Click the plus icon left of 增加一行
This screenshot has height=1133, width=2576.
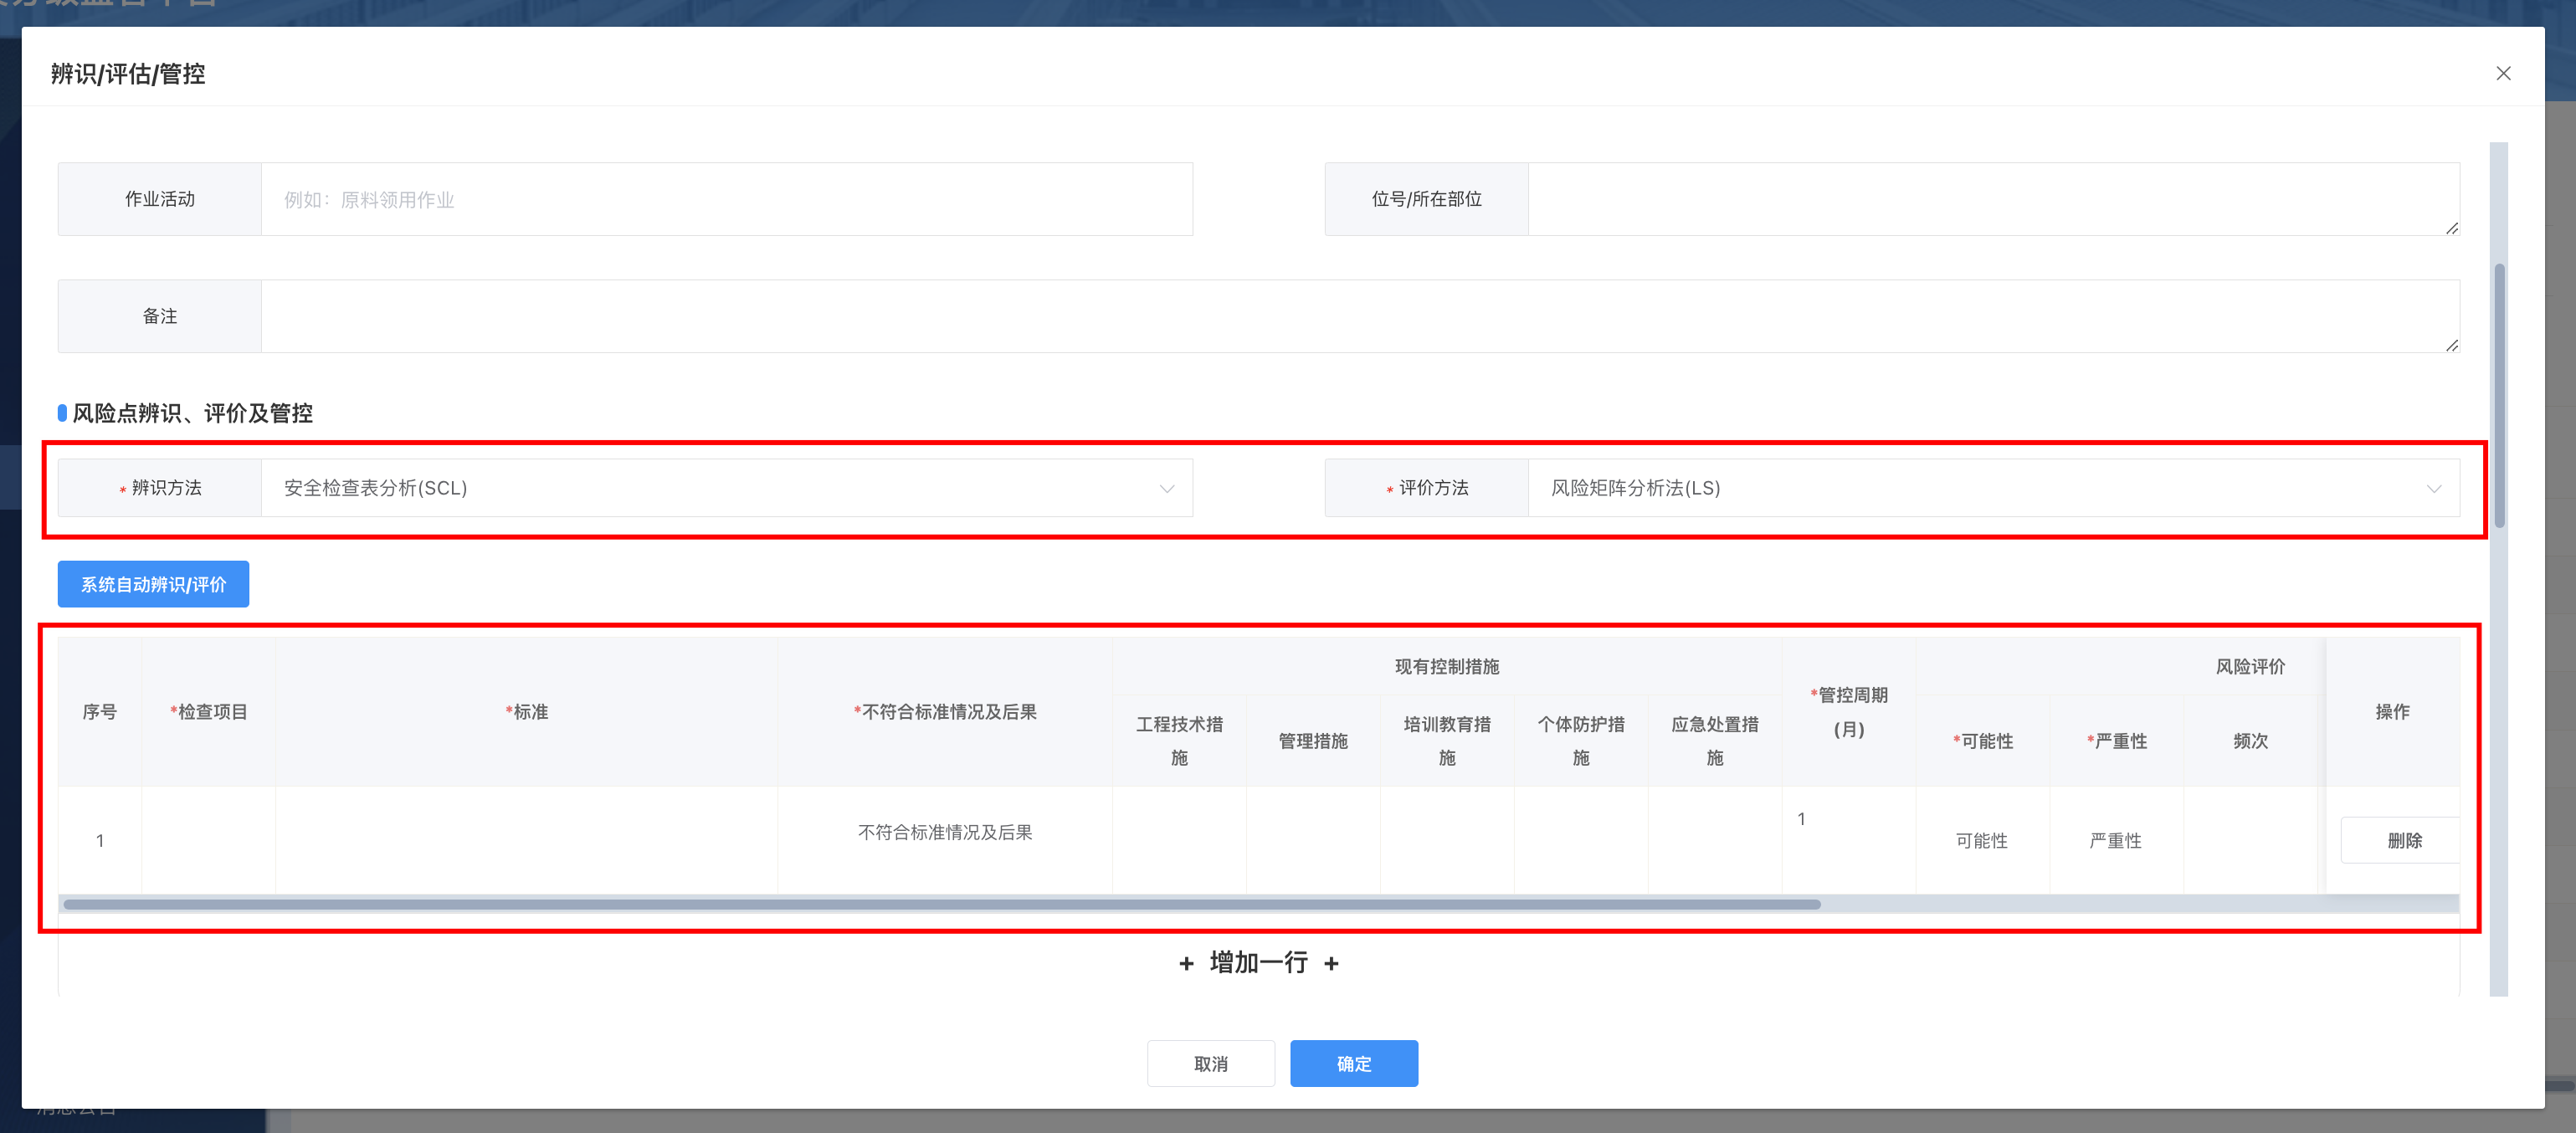point(1186,963)
